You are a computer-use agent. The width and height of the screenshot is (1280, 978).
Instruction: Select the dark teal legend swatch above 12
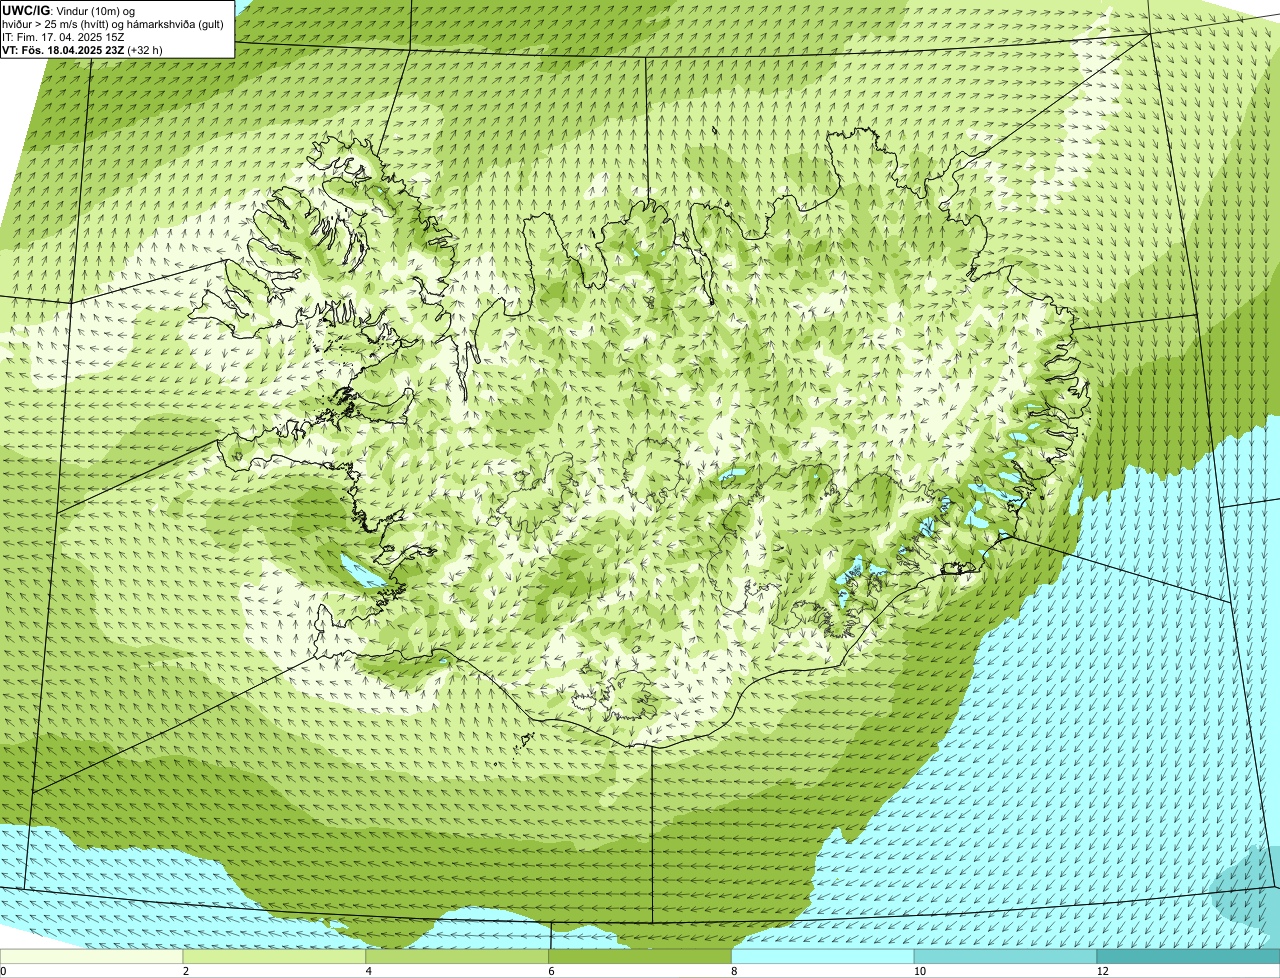[1189, 957]
